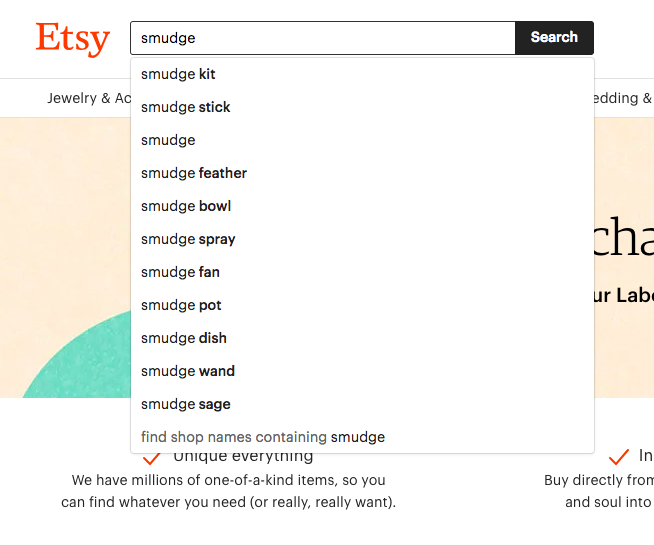The height and width of the screenshot is (545, 654).
Task: Pick the smudge fan suggestion
Action: 180,272
